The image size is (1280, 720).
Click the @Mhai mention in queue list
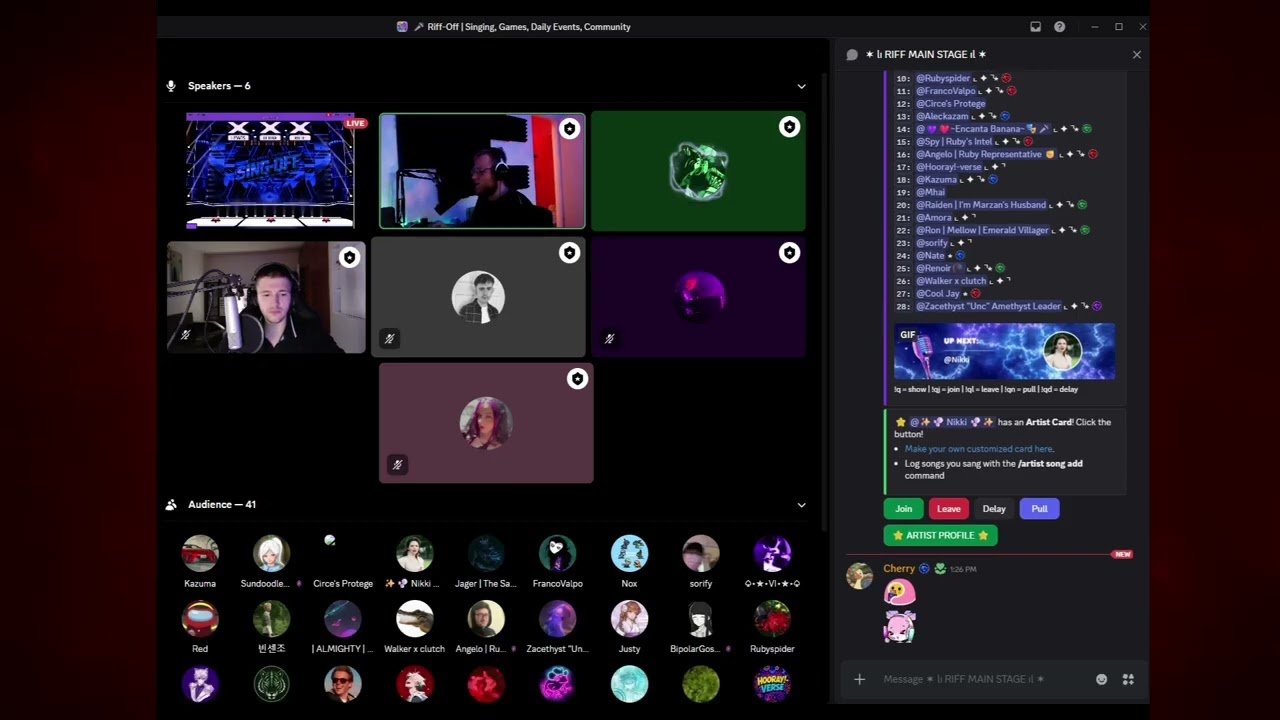930,192
